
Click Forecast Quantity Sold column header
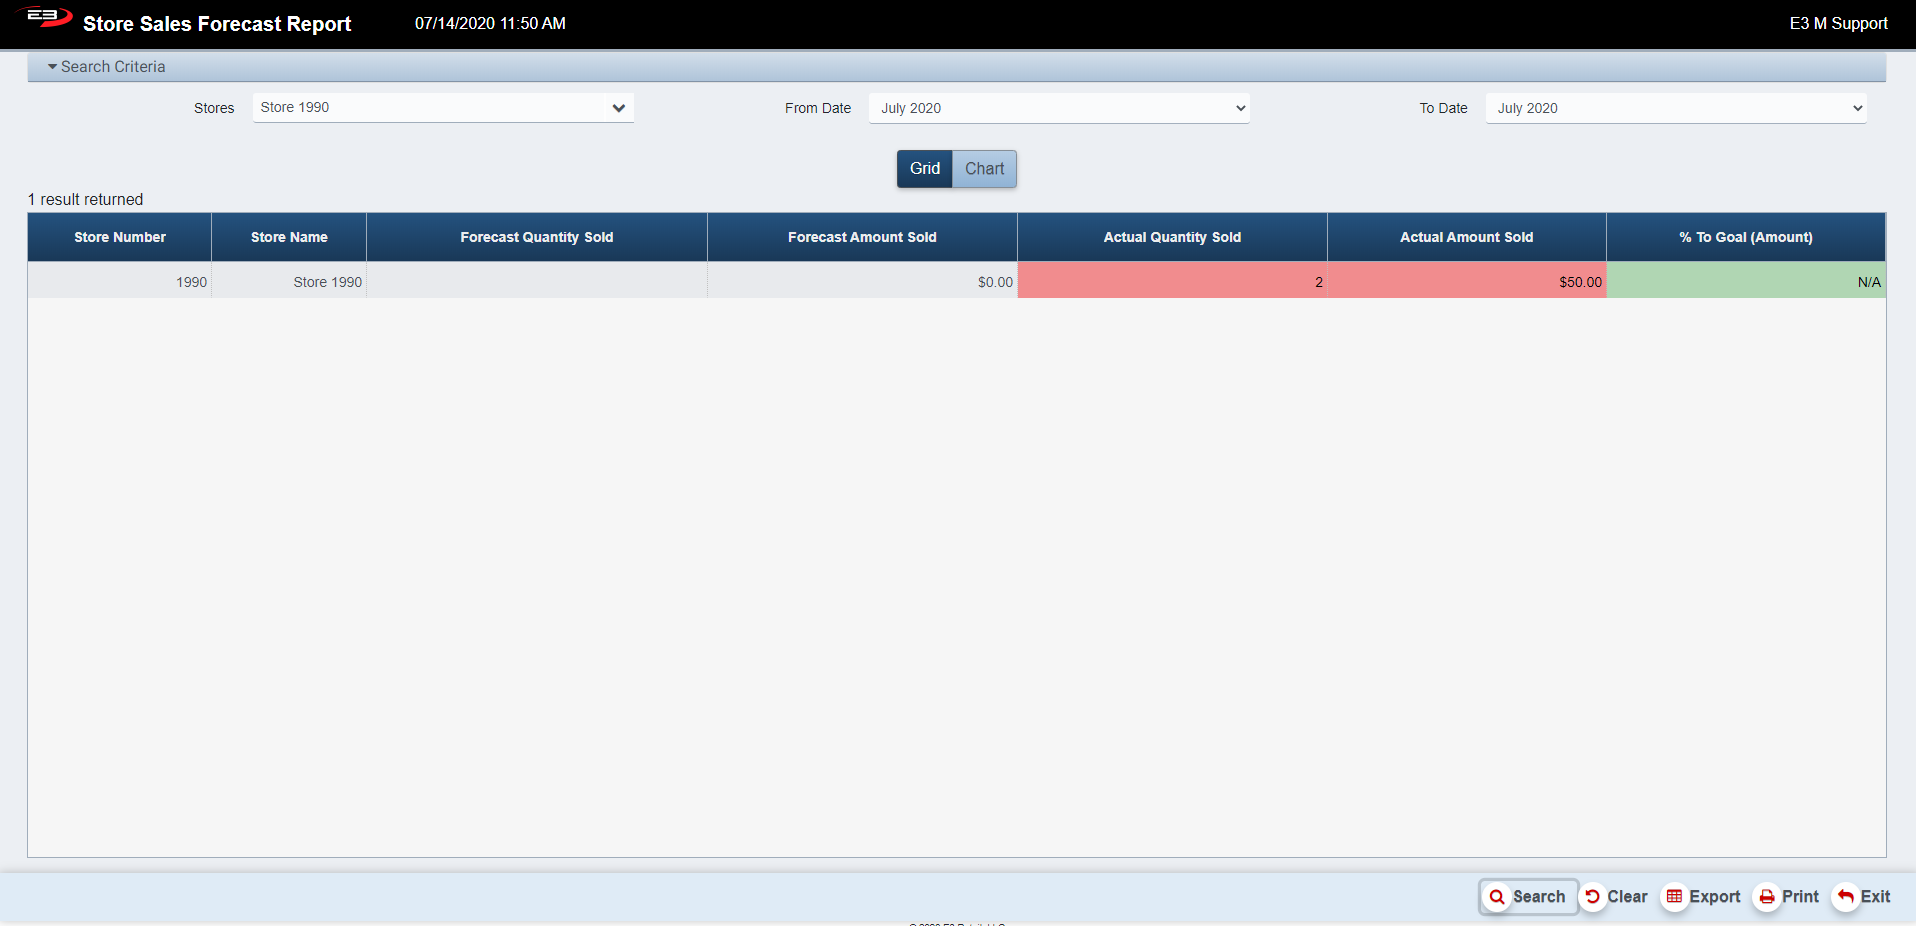(x=537, y=237)
